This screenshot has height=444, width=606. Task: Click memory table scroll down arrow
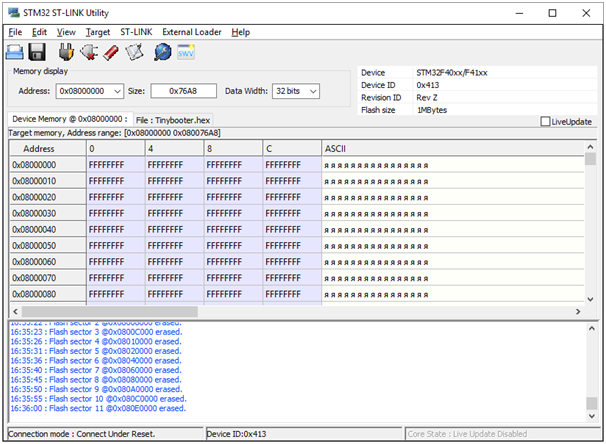[590, 299]
